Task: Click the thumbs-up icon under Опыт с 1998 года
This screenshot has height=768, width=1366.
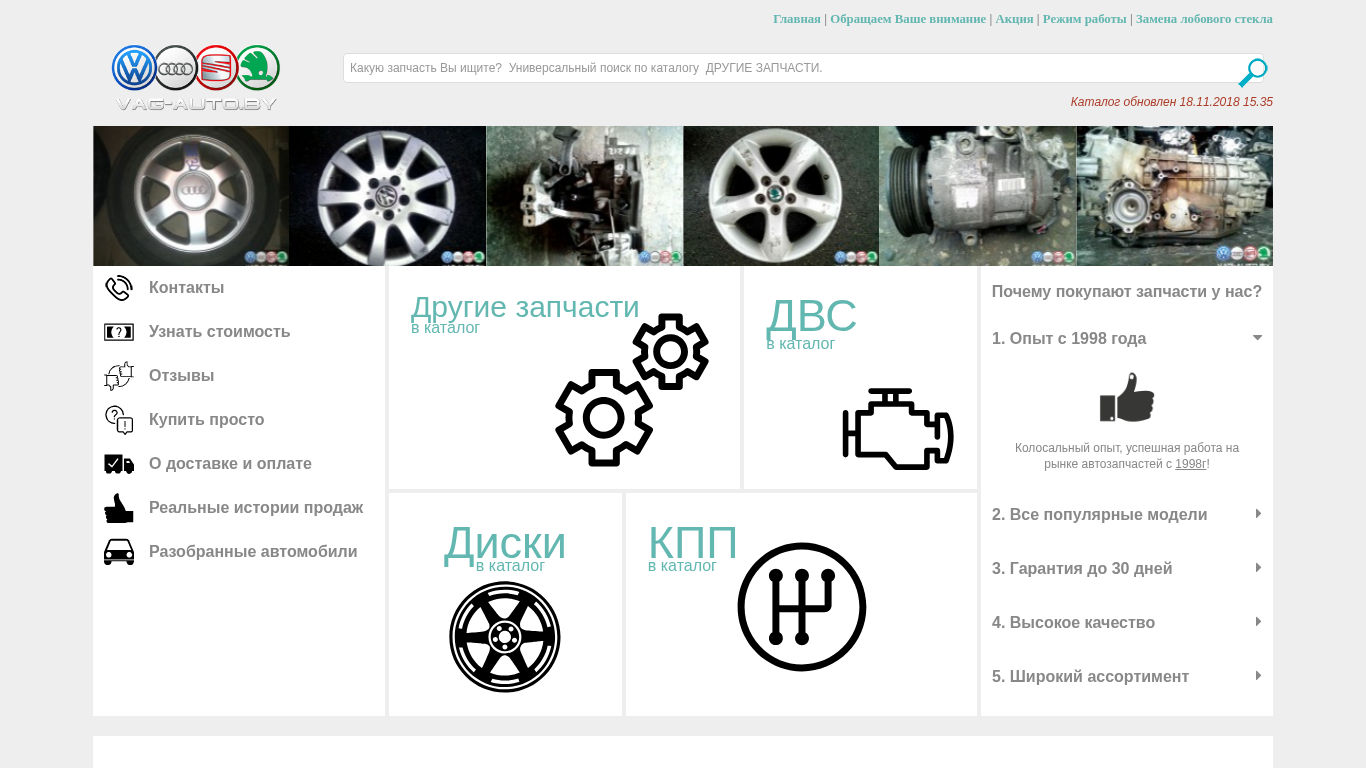Action: pyautogui.click(x=1127, y=397)
